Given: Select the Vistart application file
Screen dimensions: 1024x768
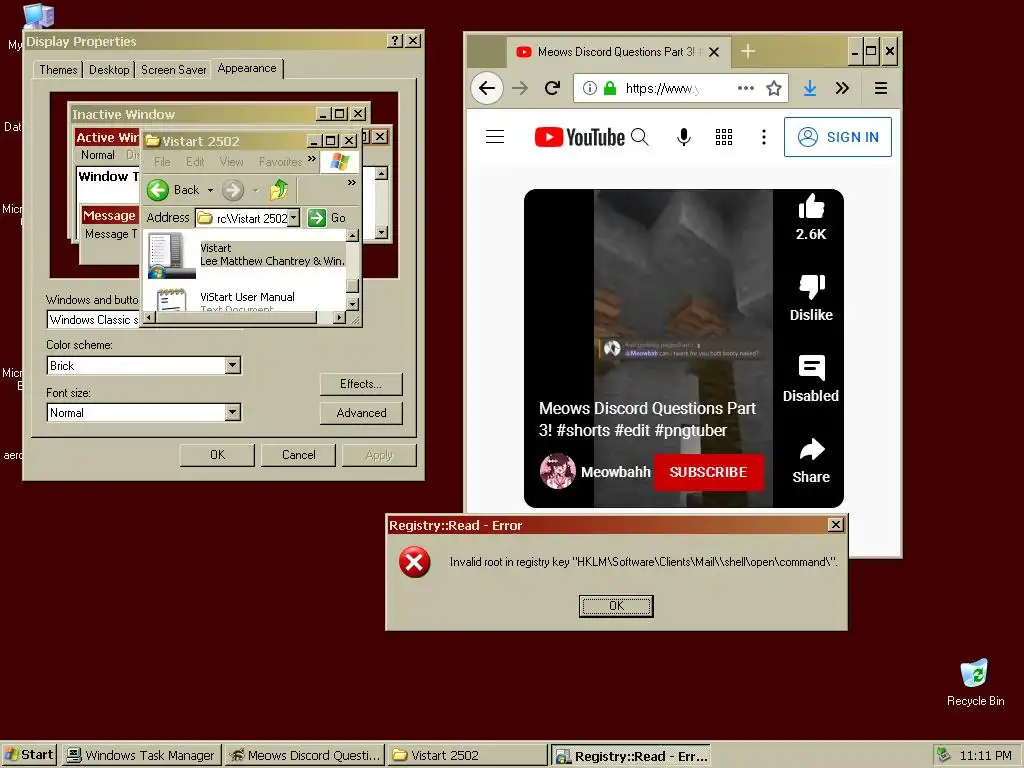Looking at the screenshot, I should (x=246, y=255).
